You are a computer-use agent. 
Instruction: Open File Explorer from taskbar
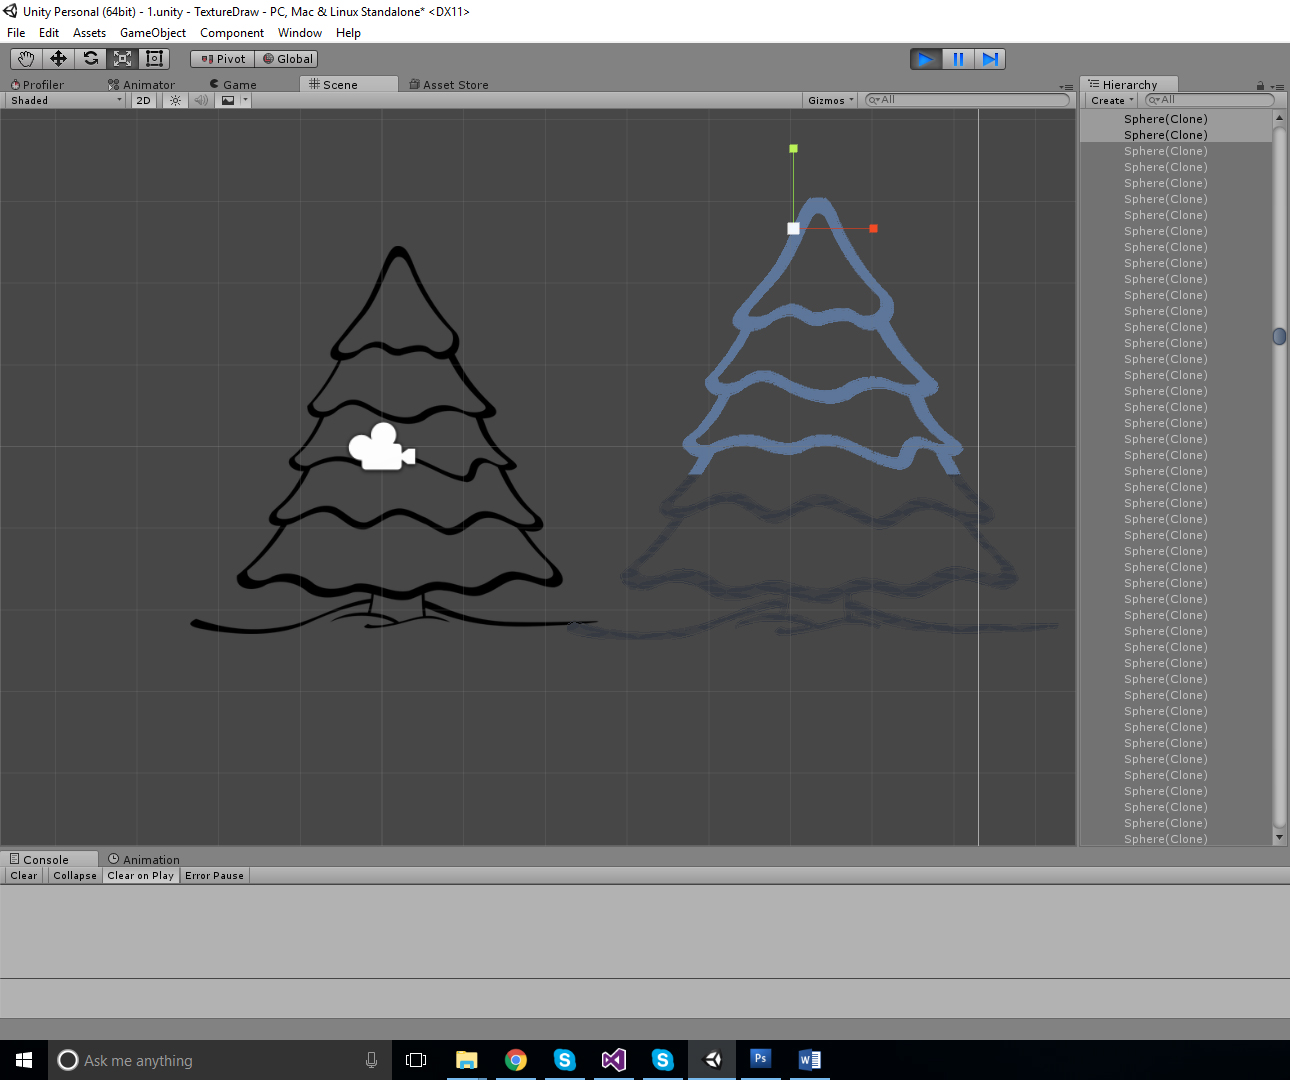466,1060
